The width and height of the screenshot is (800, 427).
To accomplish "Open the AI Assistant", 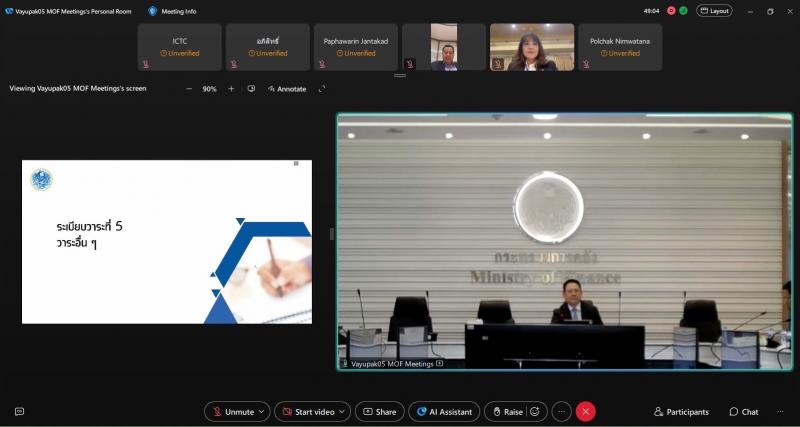I will click(x=444, y=412).
